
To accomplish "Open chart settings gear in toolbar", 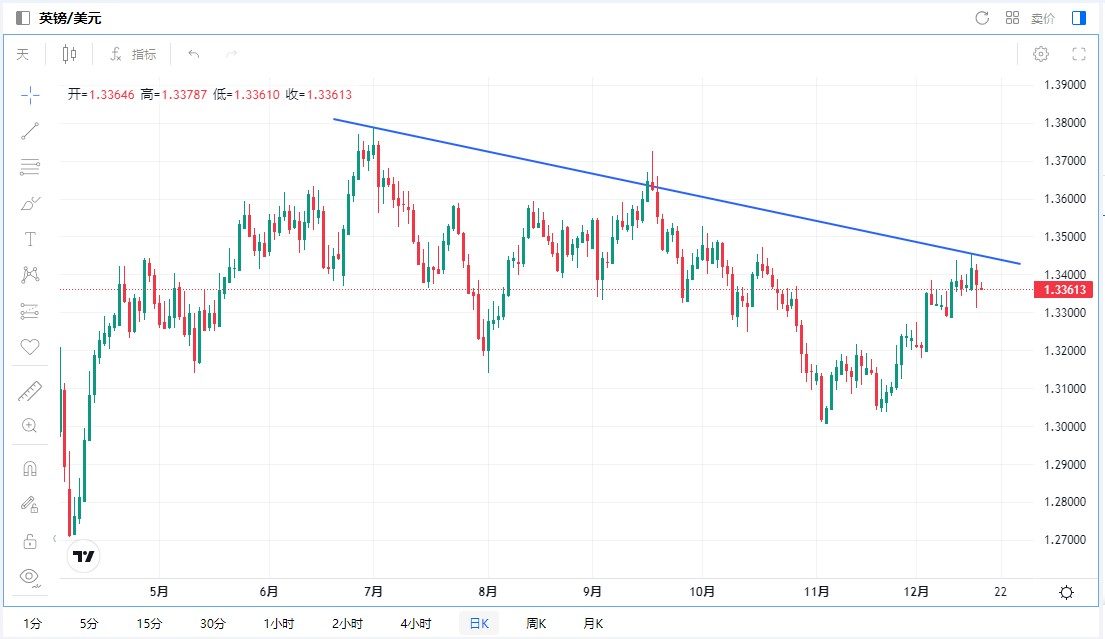I will pos(1041,54).
